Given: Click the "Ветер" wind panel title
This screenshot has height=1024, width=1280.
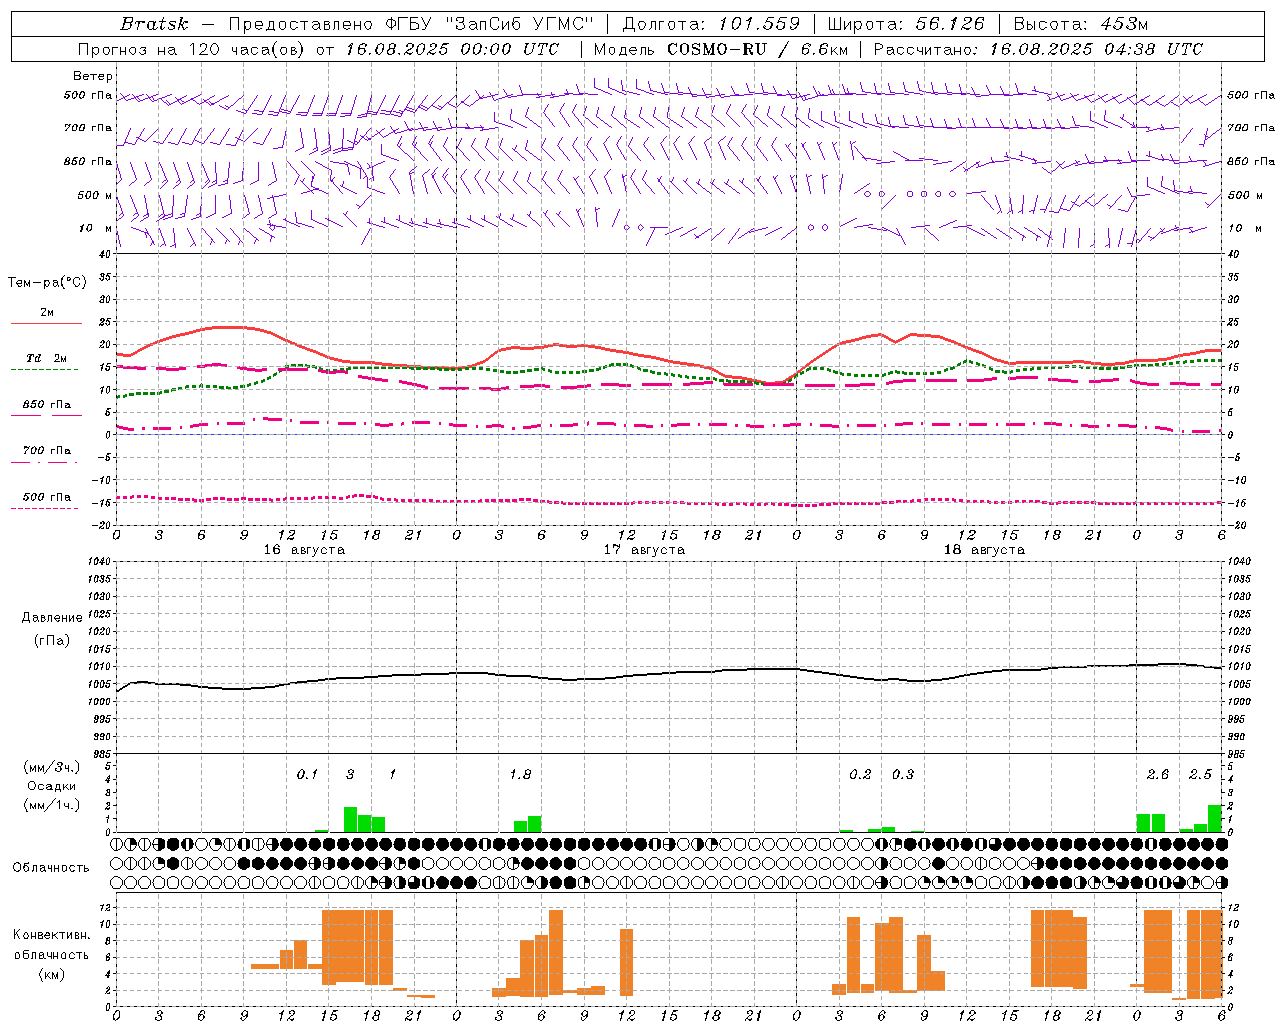Looking at the screenshot, I should 93,76.
